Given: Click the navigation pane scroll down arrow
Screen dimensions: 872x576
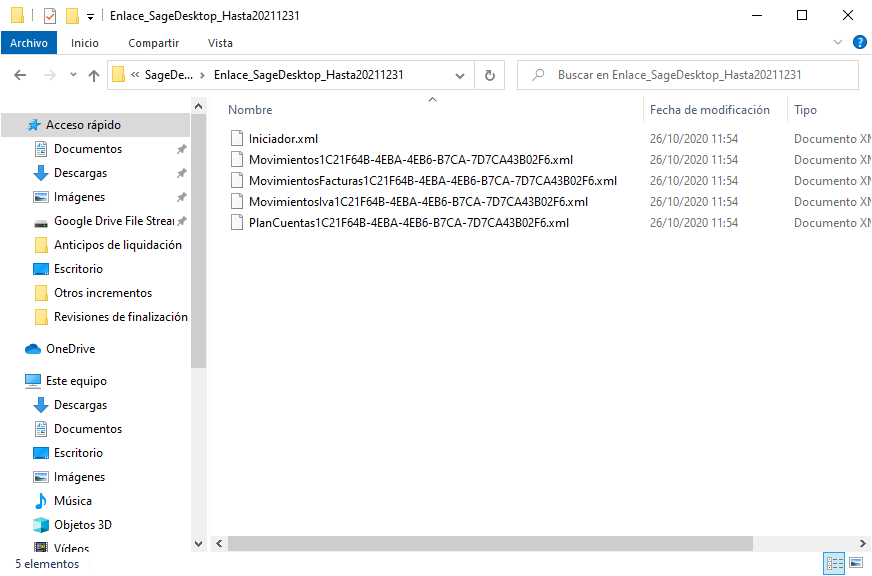Looking at the screenshot, I should pos(199,544).
